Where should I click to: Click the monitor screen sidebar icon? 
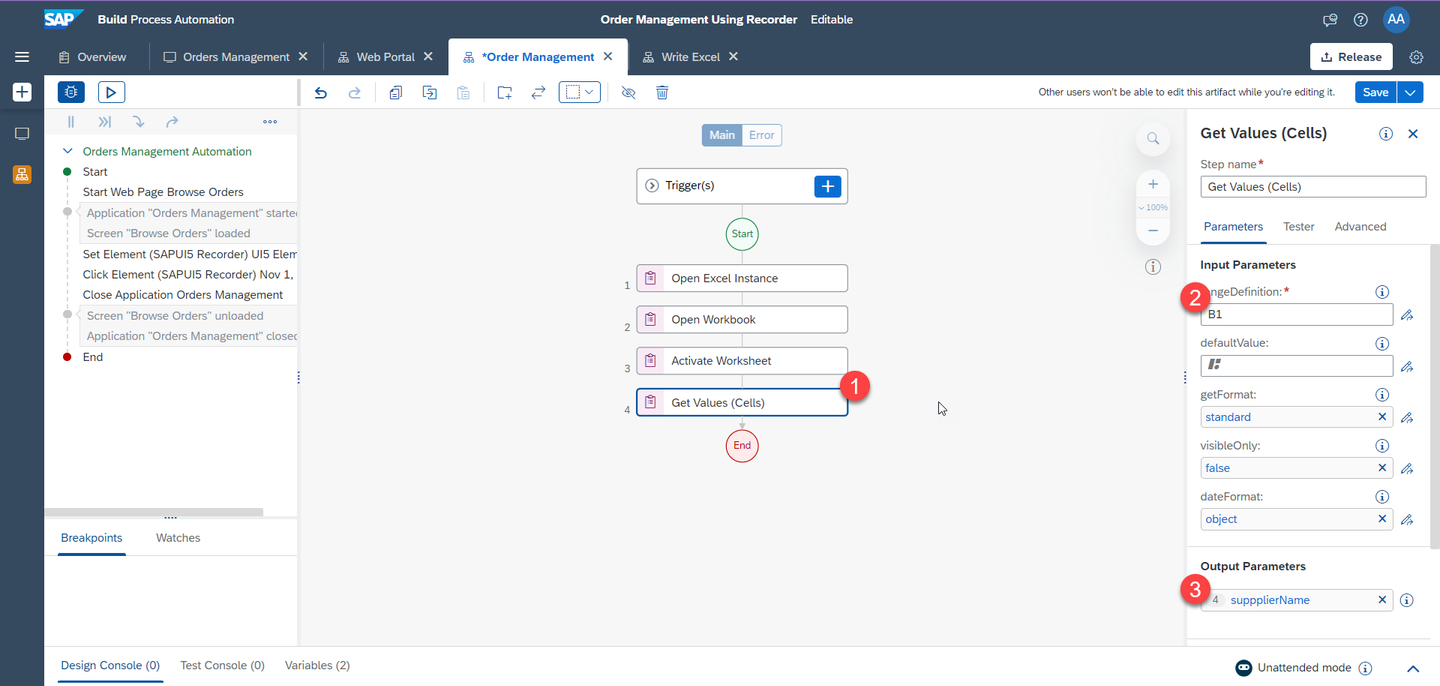click(x=22, y=133)
